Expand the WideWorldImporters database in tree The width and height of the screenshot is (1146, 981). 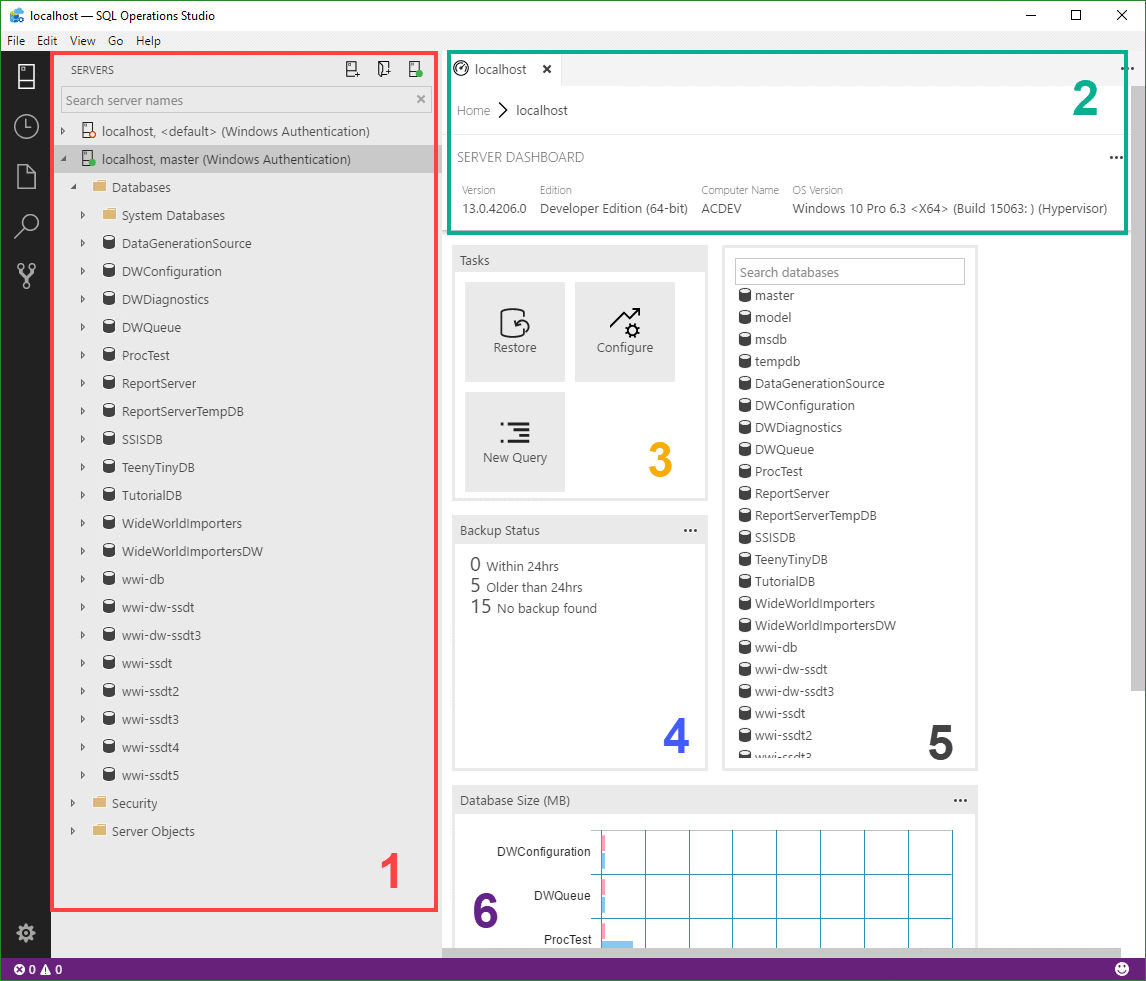coord(83,523)
